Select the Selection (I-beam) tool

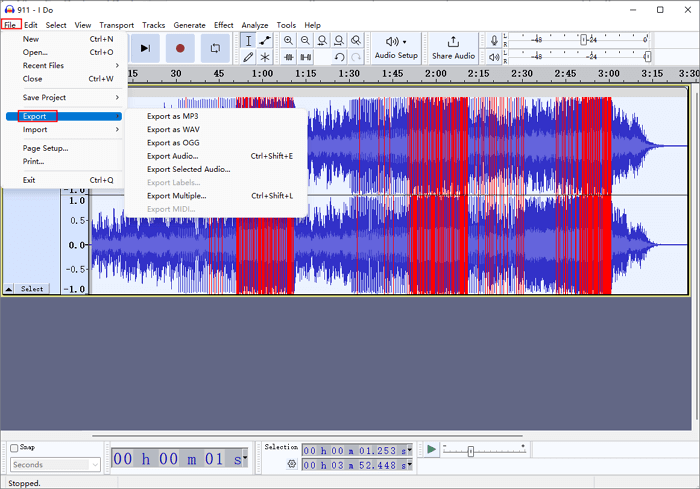point(248,40)
